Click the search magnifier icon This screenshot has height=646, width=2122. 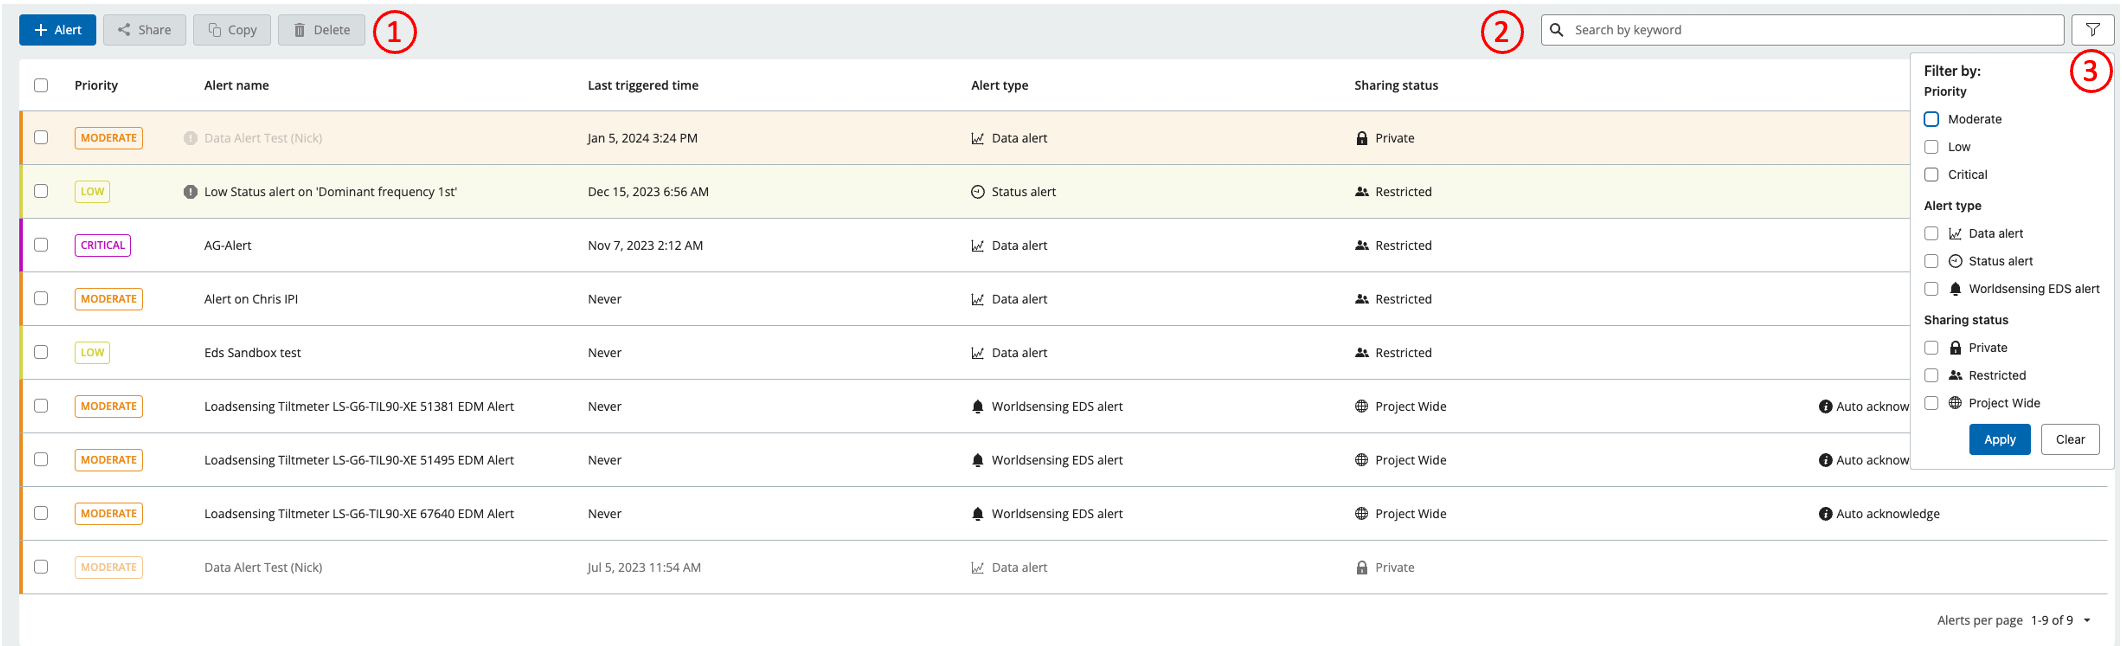click(x=1557, y=30)
